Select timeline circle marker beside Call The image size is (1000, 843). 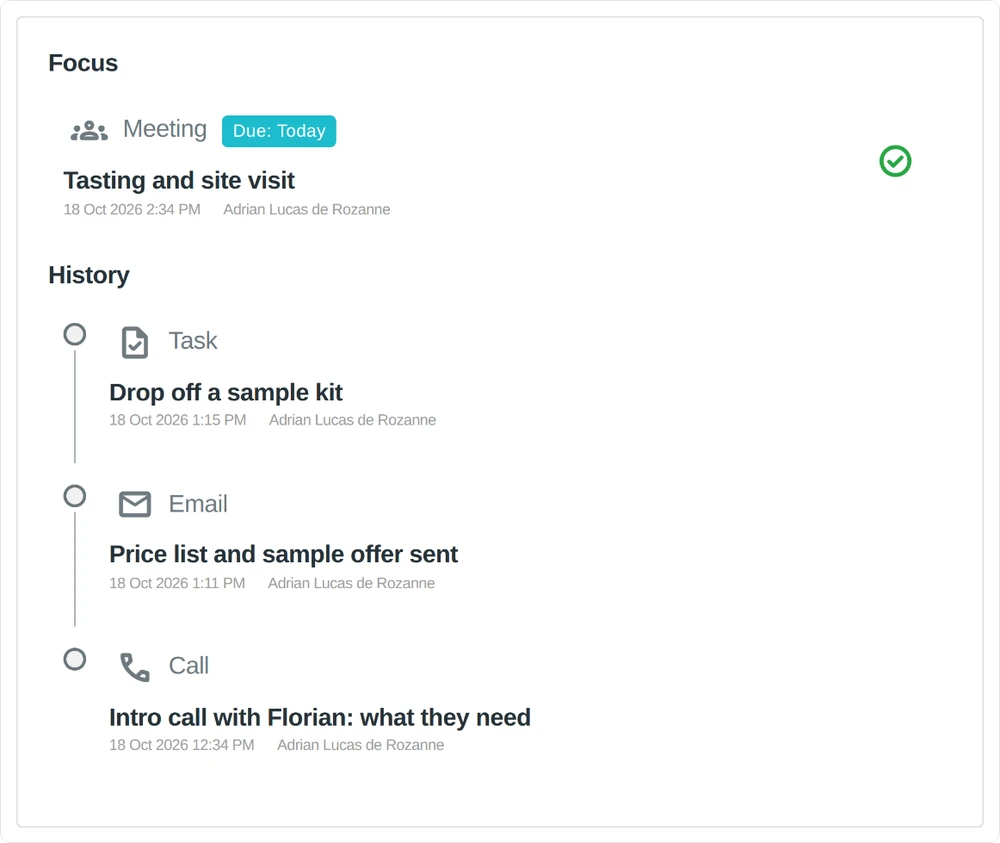pyautogui.click(x=75, y=659)
